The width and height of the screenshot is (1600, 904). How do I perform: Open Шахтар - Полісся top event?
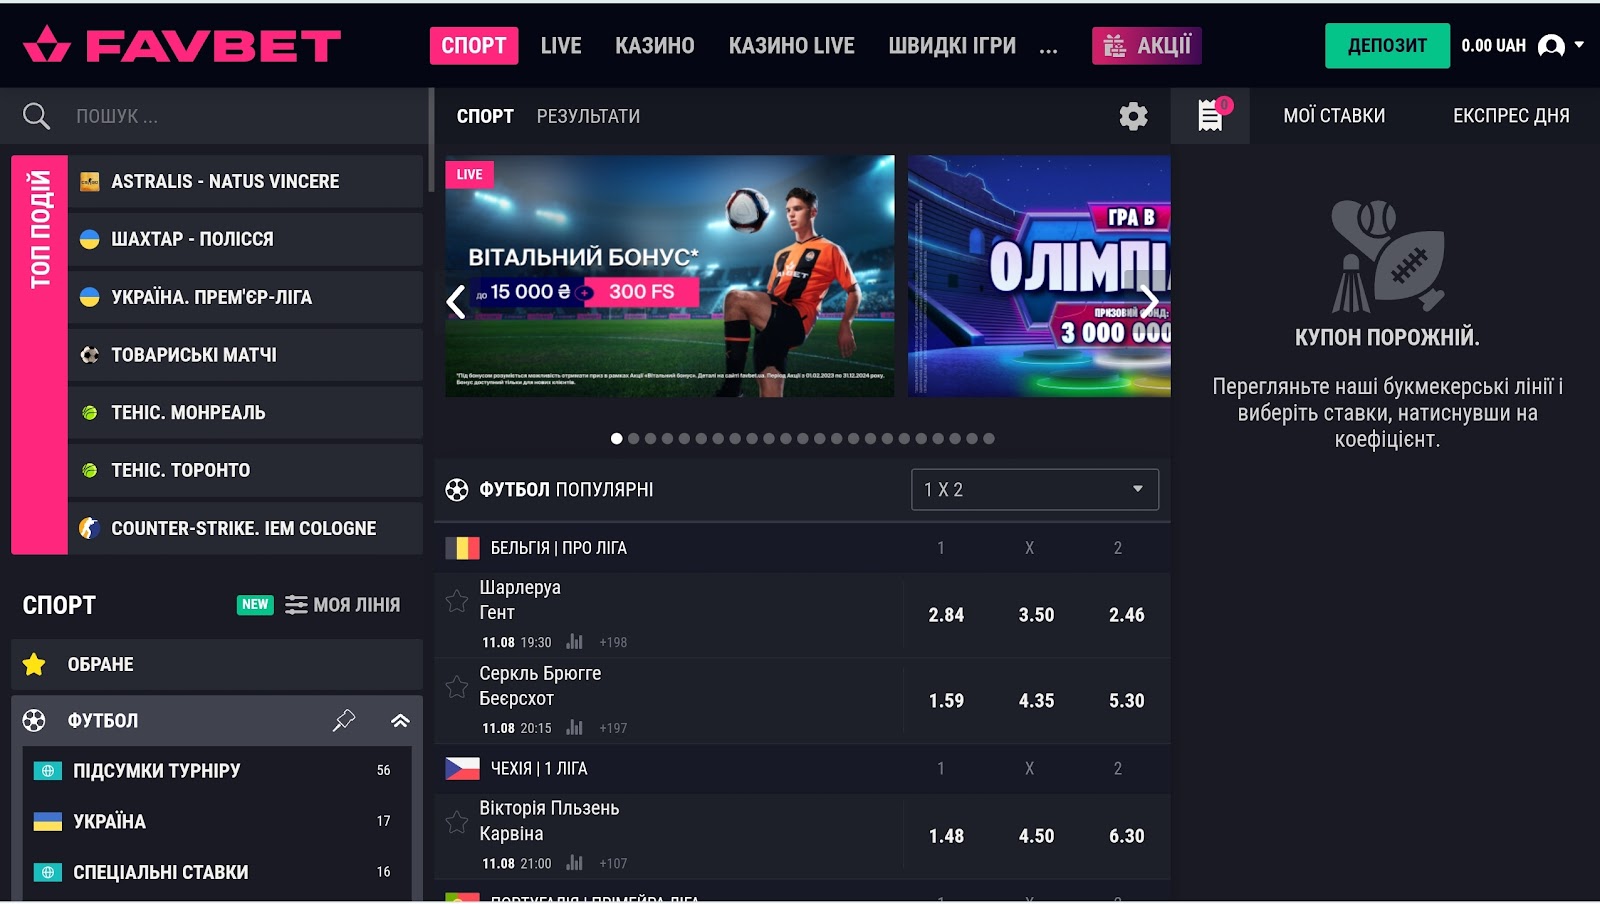(x=245, y=239)
